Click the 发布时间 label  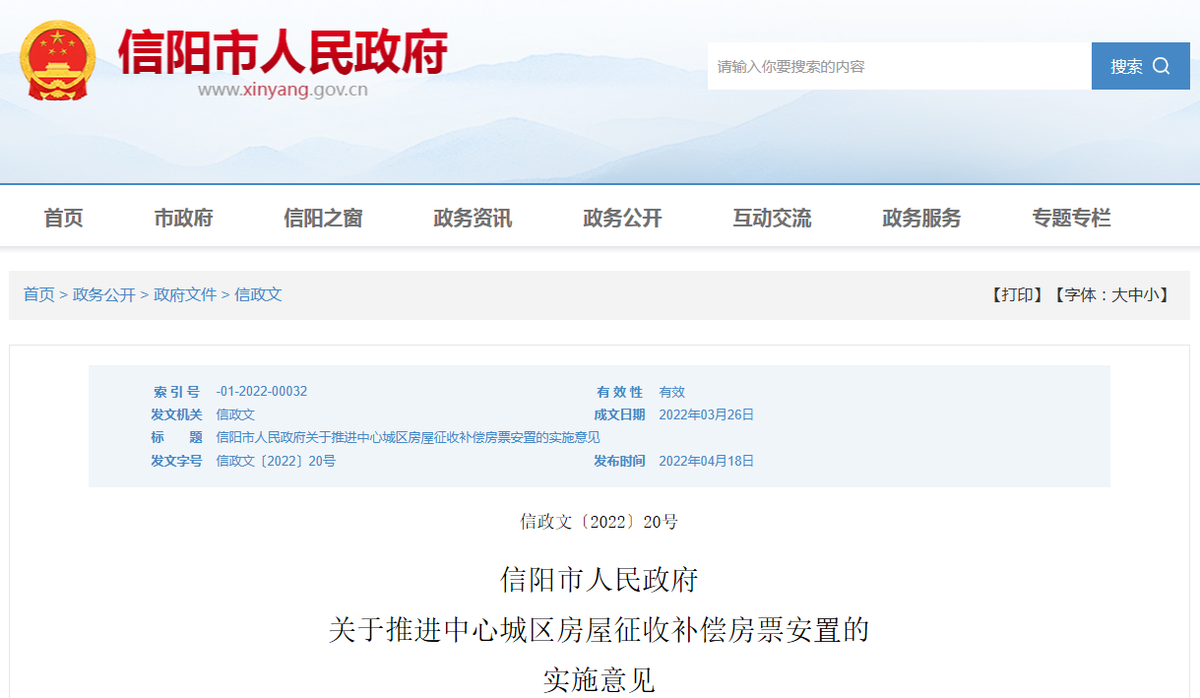pyautogui.click(x=619, y=461)
